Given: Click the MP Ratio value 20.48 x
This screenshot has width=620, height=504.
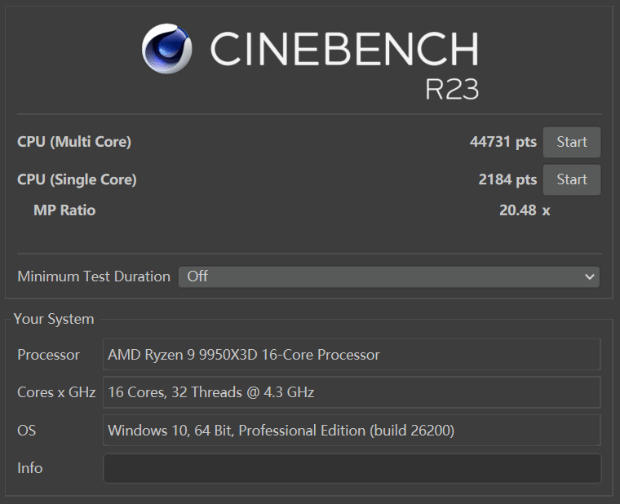Looking at the screenshot, I should pos(524,210).
